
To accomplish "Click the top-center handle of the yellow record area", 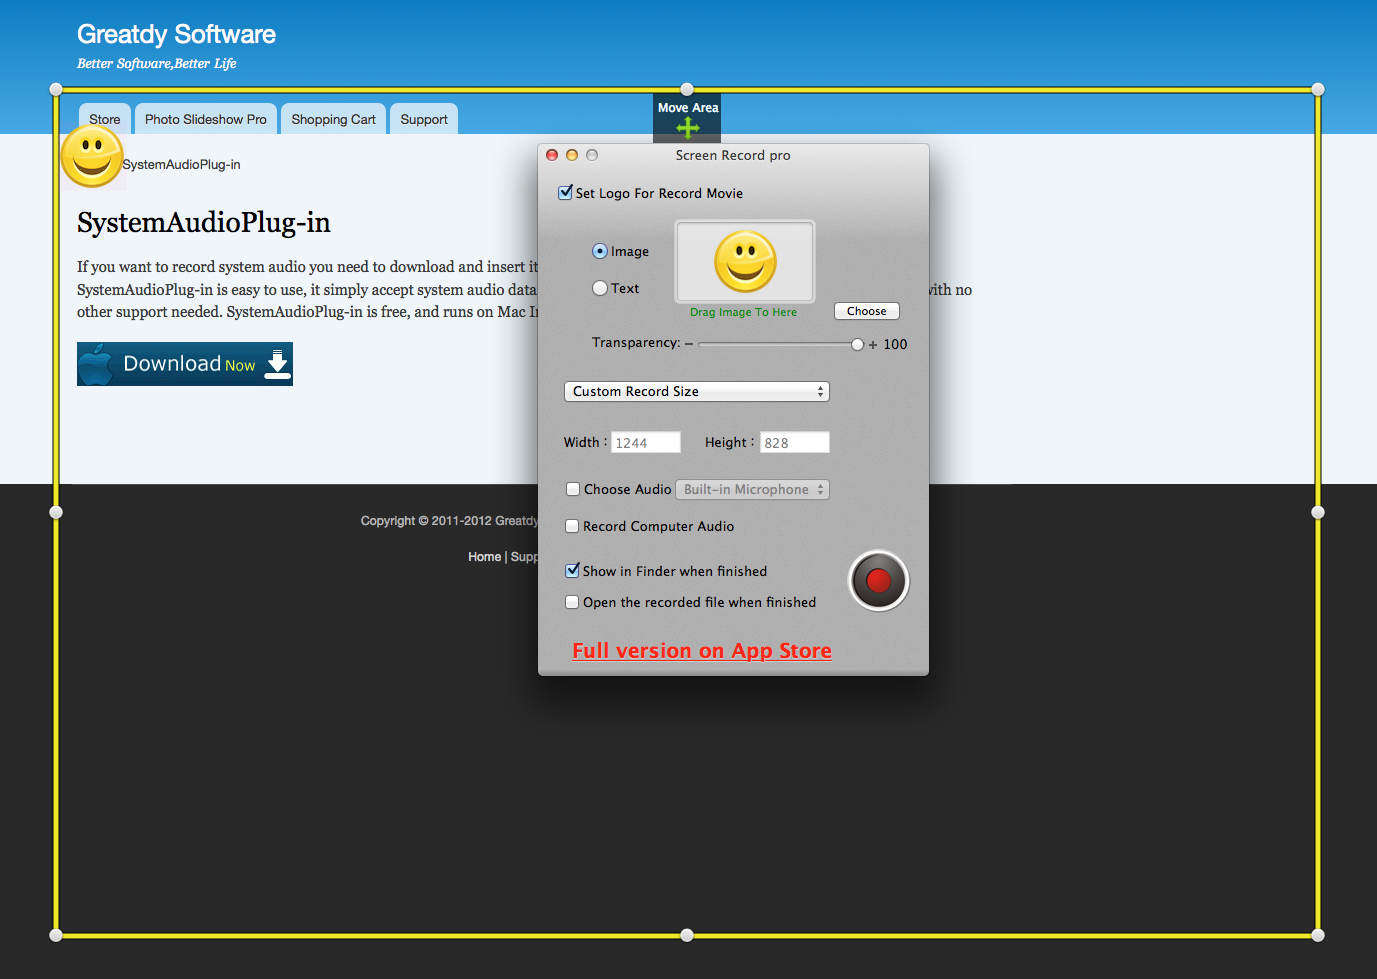I will click(x=687, y=89).
